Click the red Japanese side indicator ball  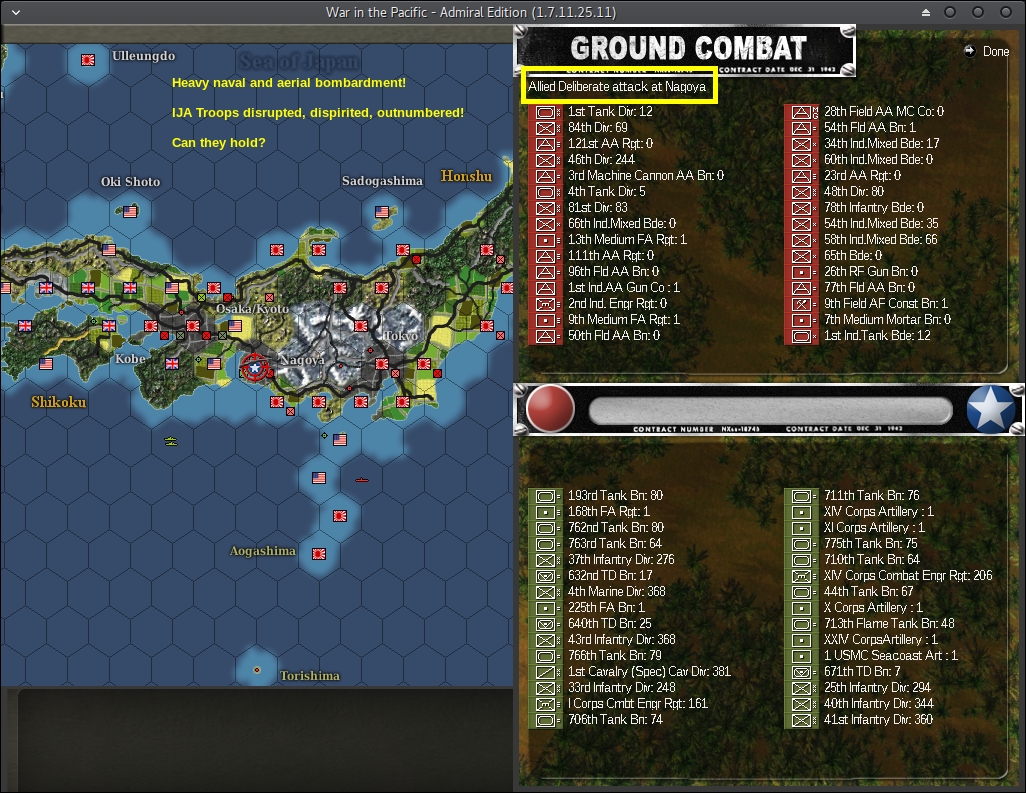pos(550,409)
